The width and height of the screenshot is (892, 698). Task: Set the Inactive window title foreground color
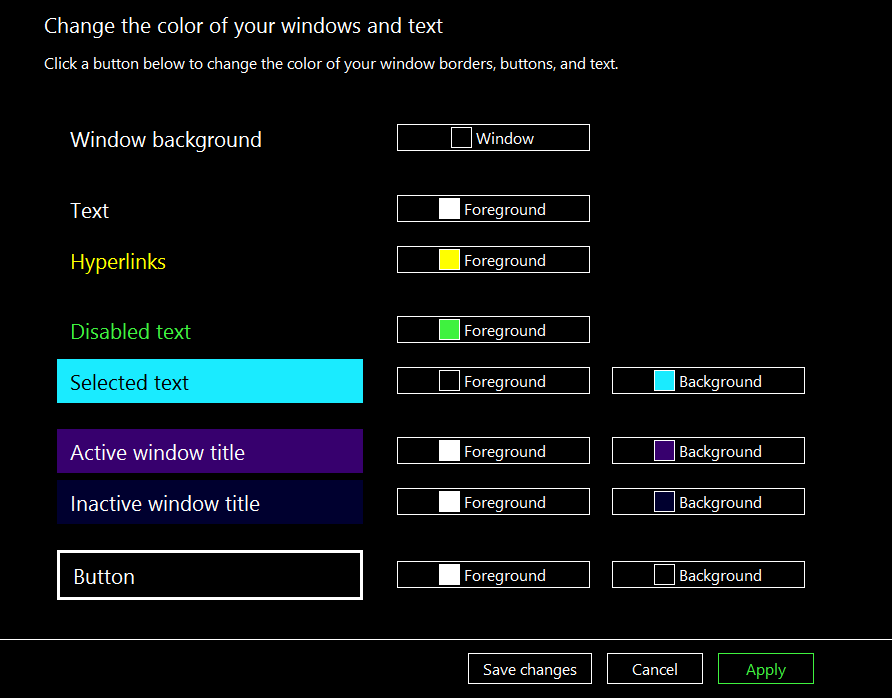(x=493, y=502)
